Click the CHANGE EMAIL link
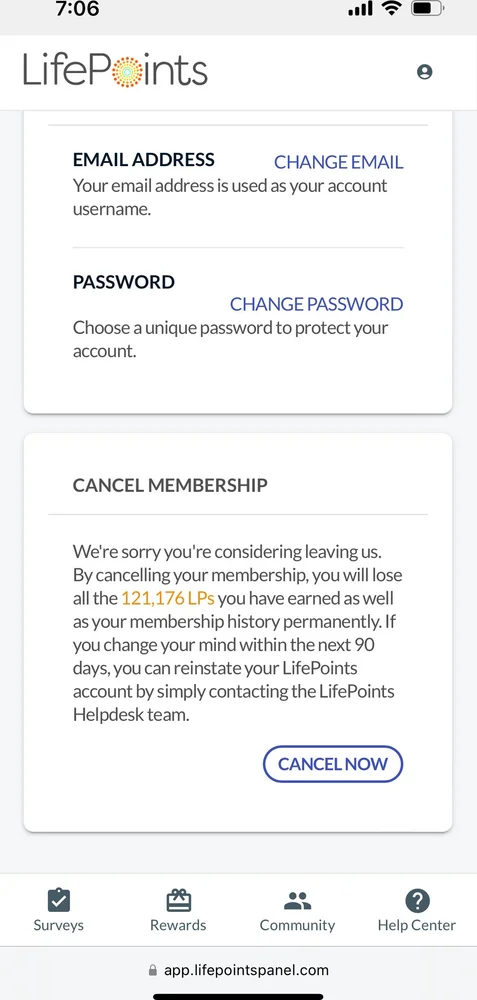 click(339, 162)
